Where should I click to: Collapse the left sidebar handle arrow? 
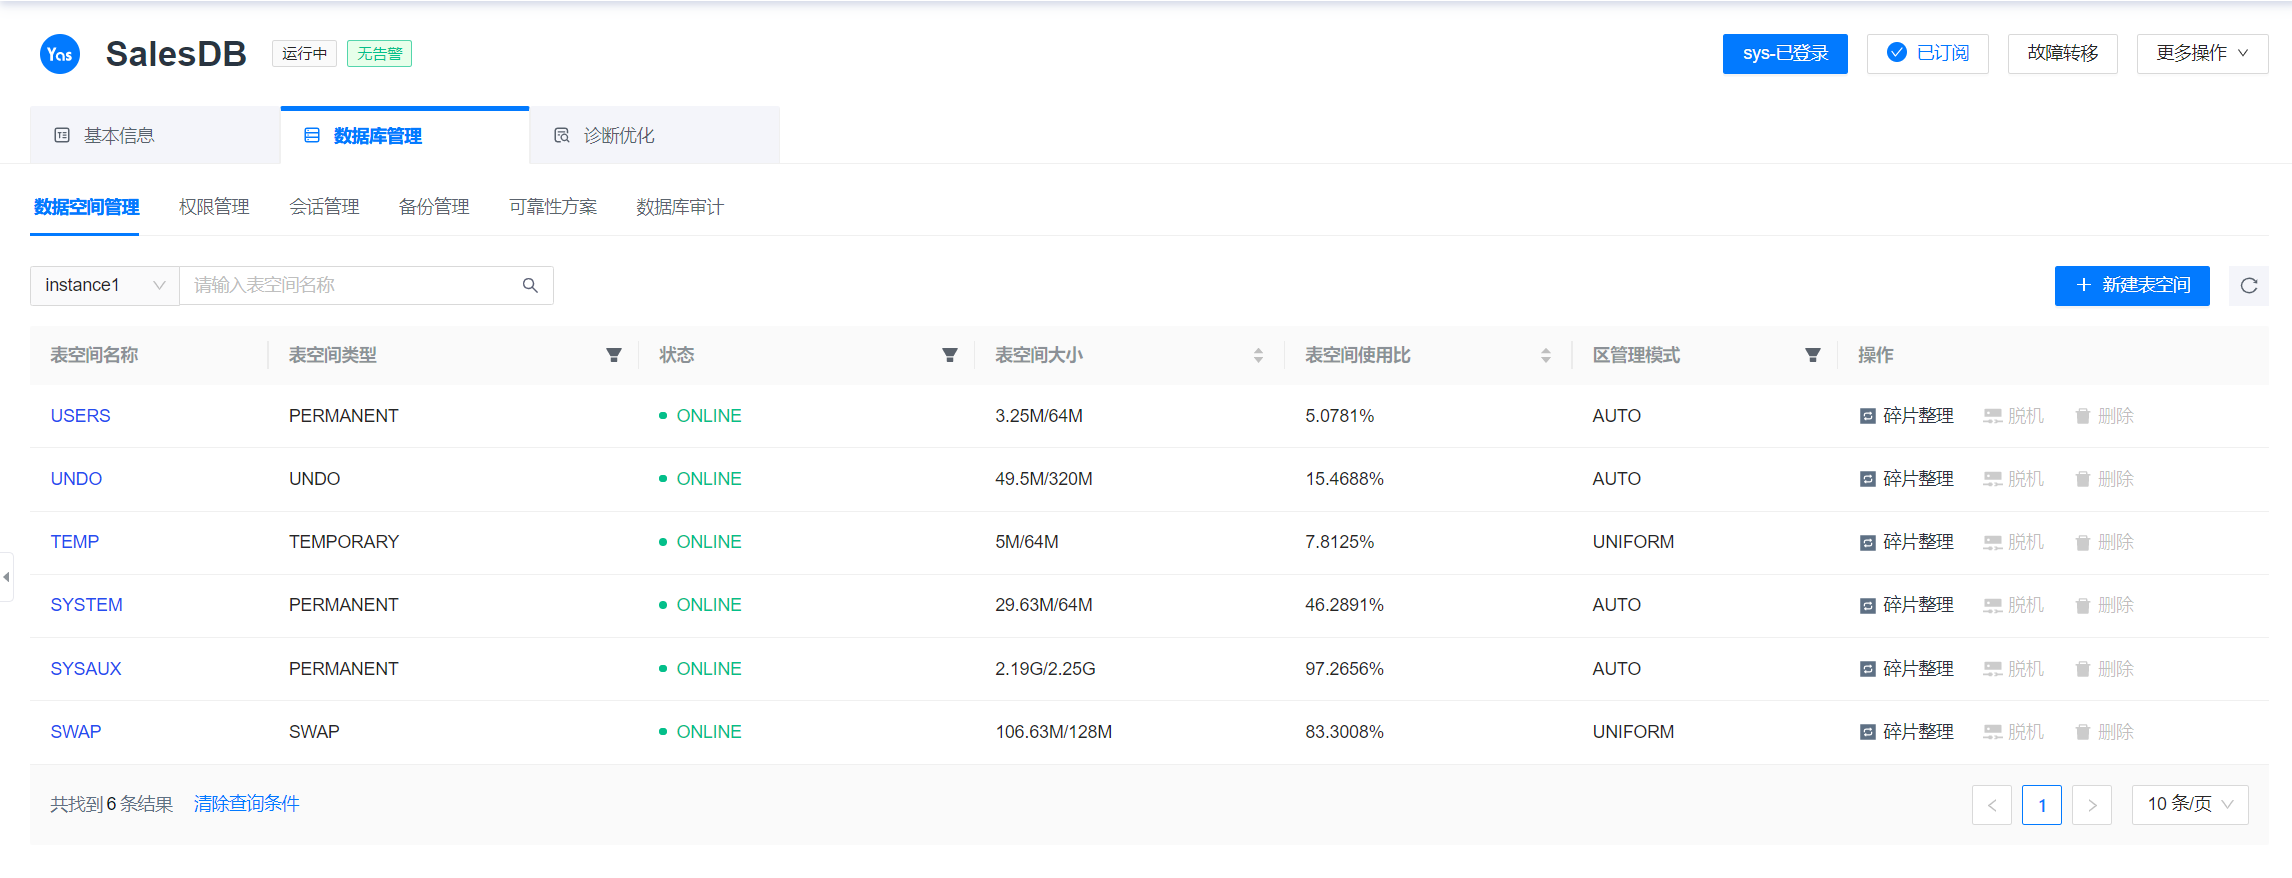[6, 577]
